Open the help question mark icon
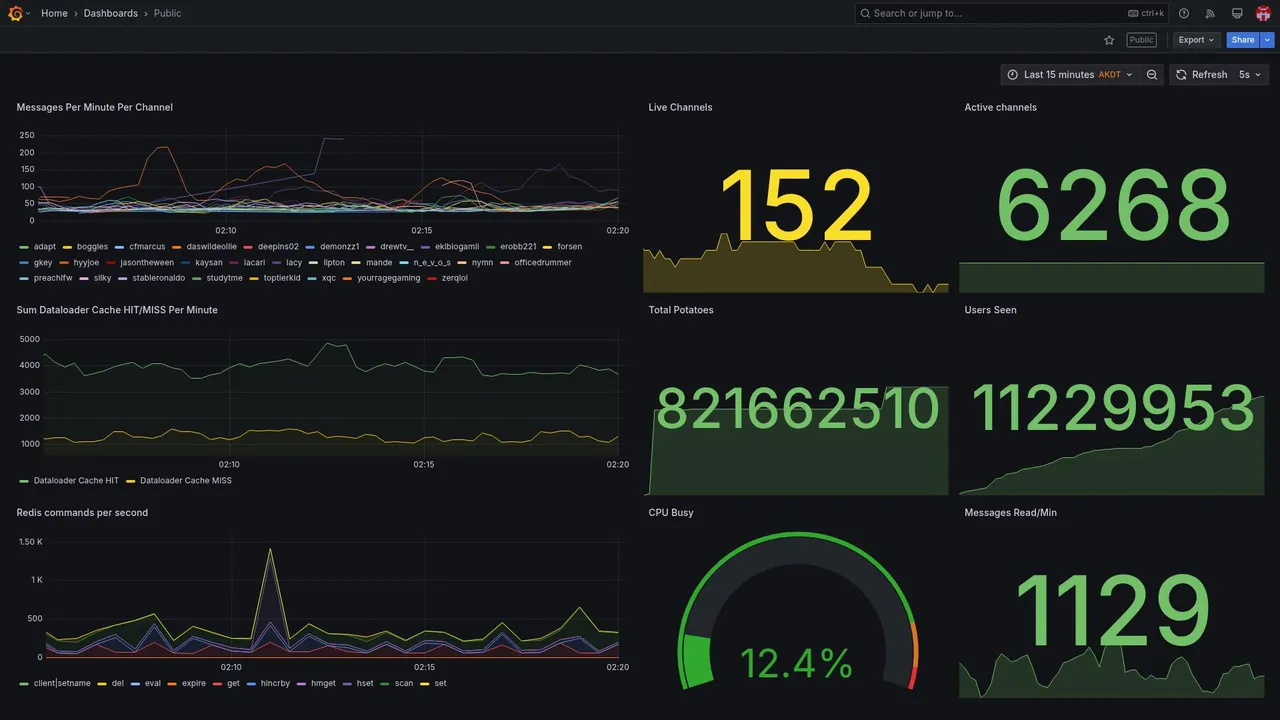Image resolution: width=1280 pixels, height=720 pixels. click(x=1184, y=13)
